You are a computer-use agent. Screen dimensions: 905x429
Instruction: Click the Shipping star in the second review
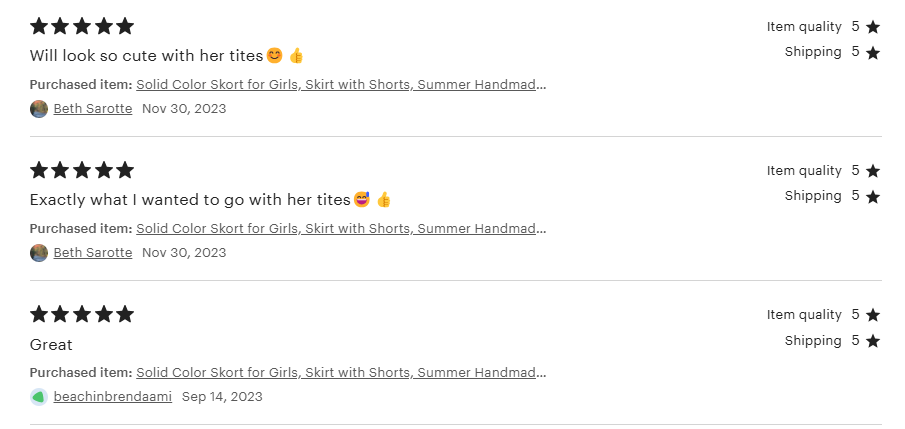point(873,196)
